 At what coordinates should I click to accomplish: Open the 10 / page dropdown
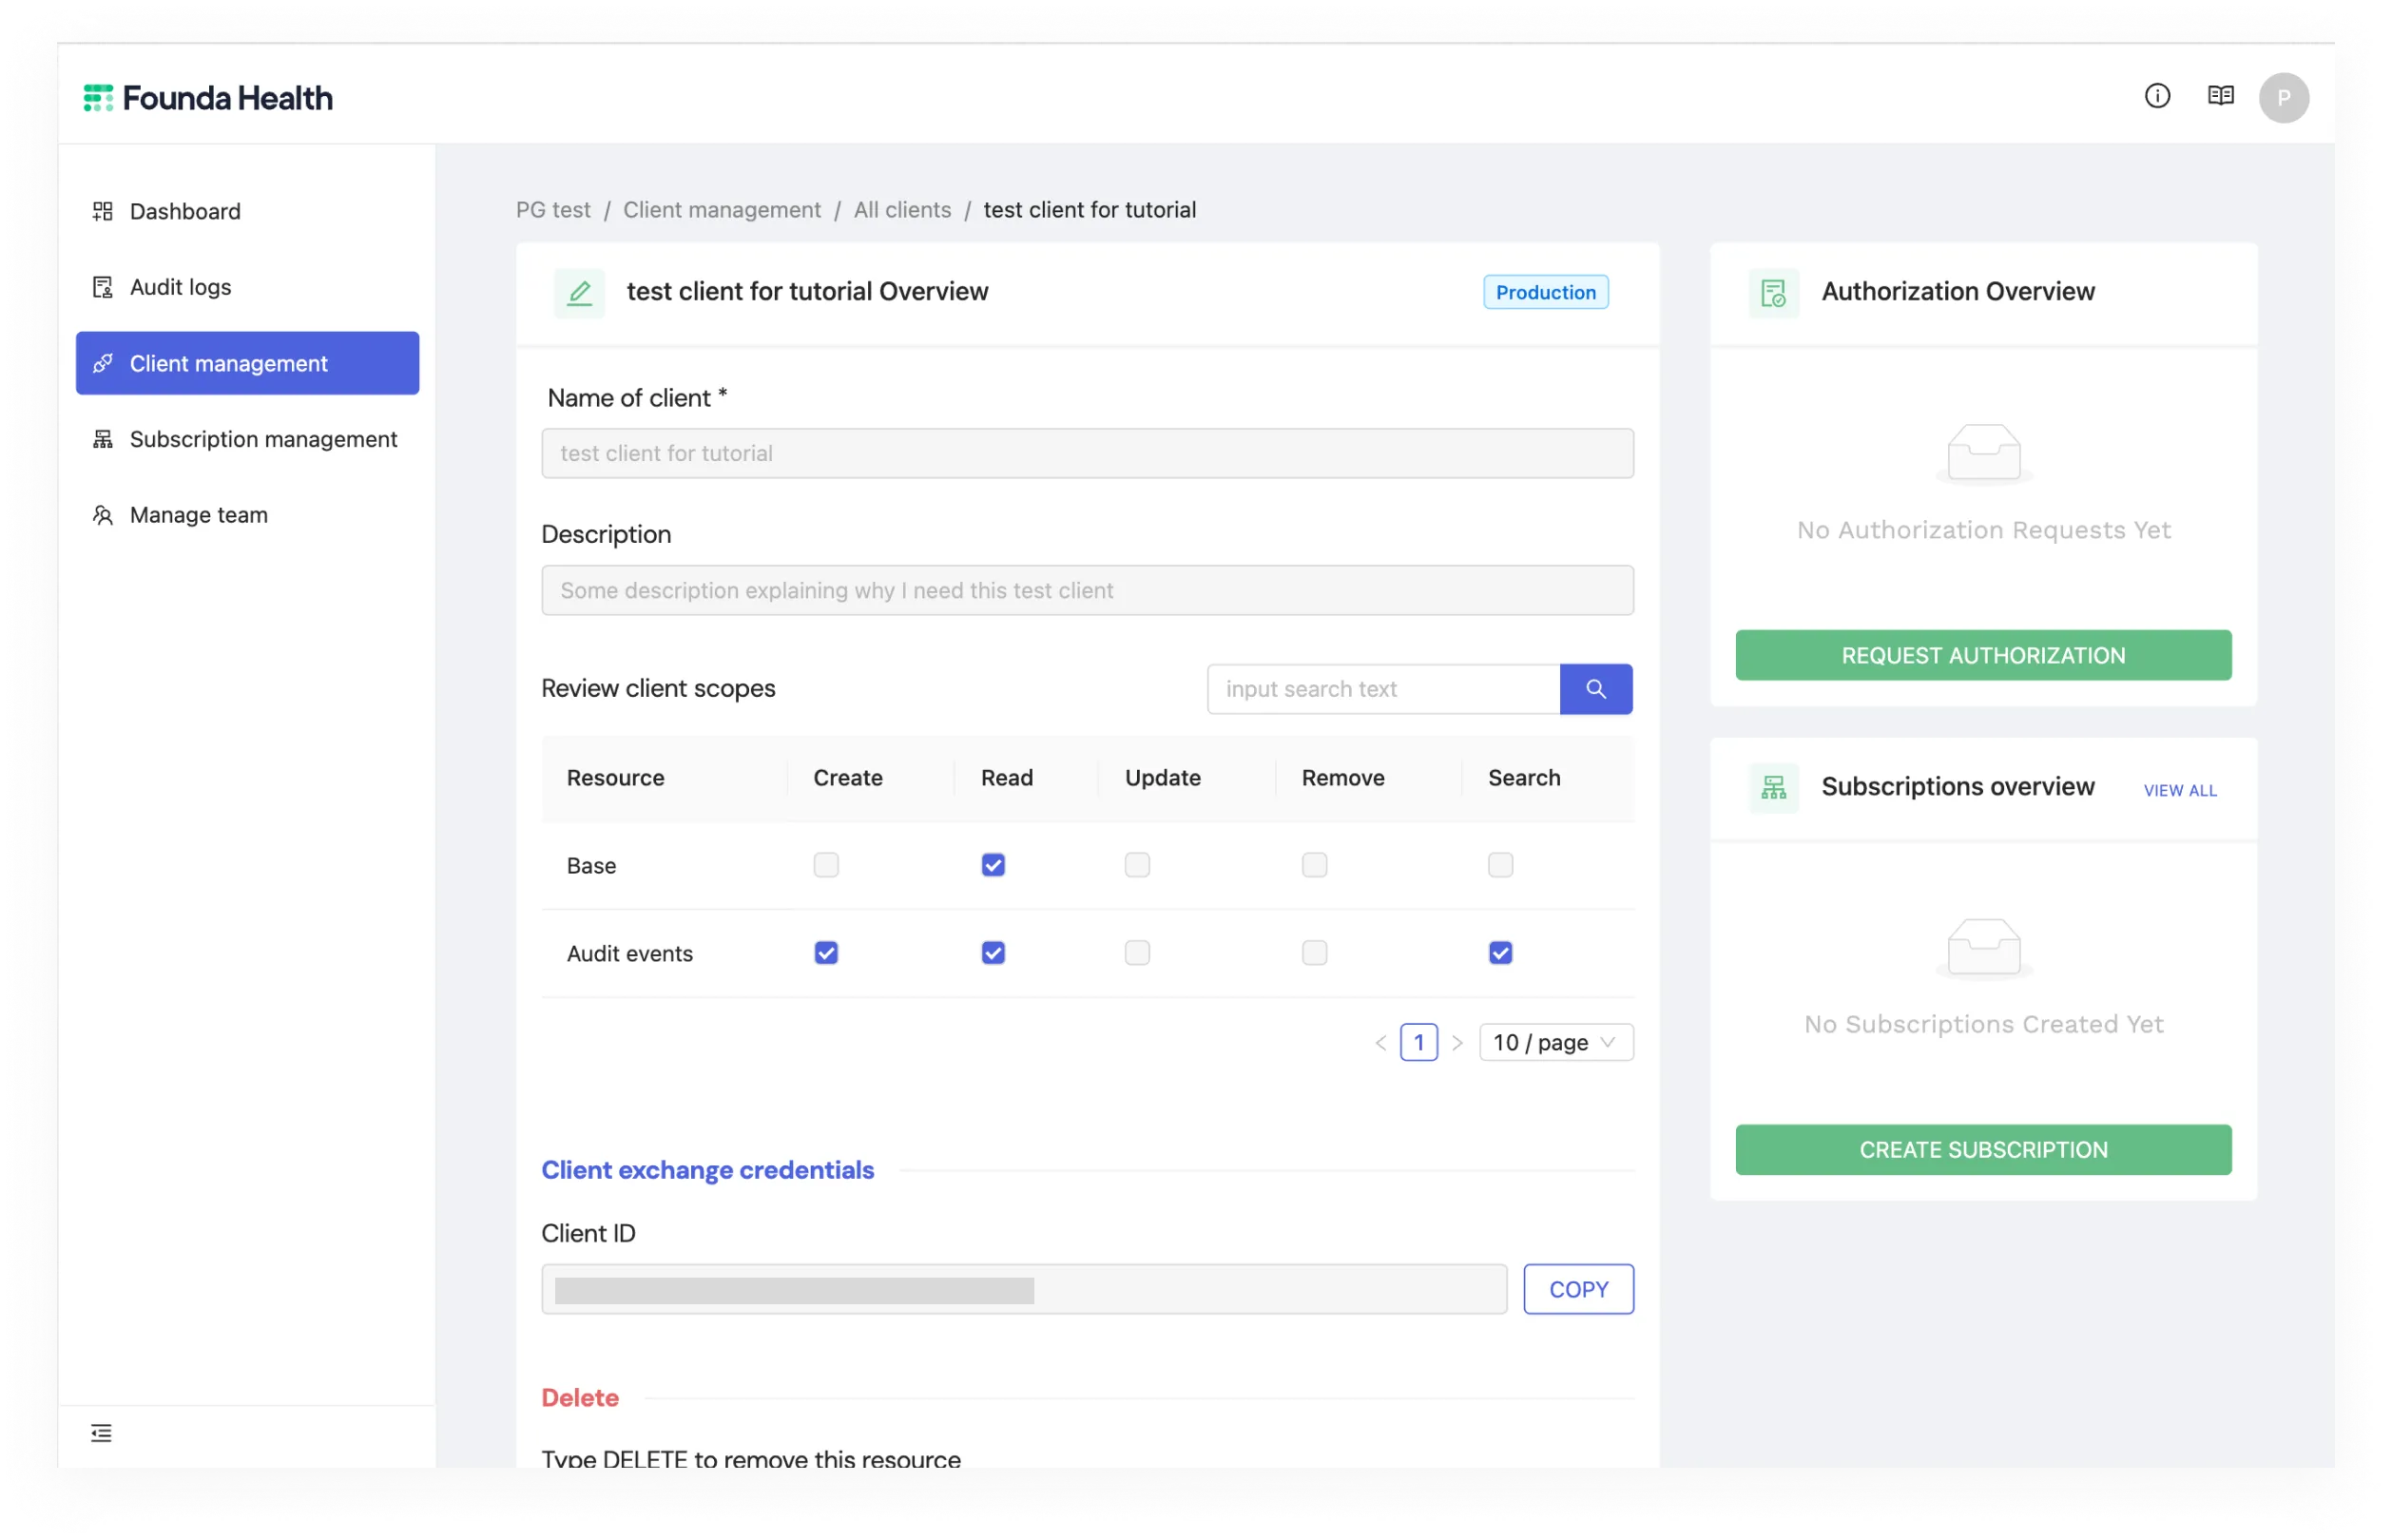coord(1555,1043)
